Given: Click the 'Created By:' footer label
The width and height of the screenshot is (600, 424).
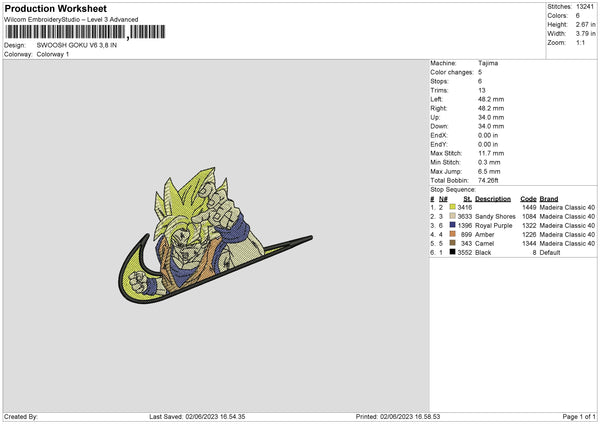Looking at the screenshot, I should point(21,417).
